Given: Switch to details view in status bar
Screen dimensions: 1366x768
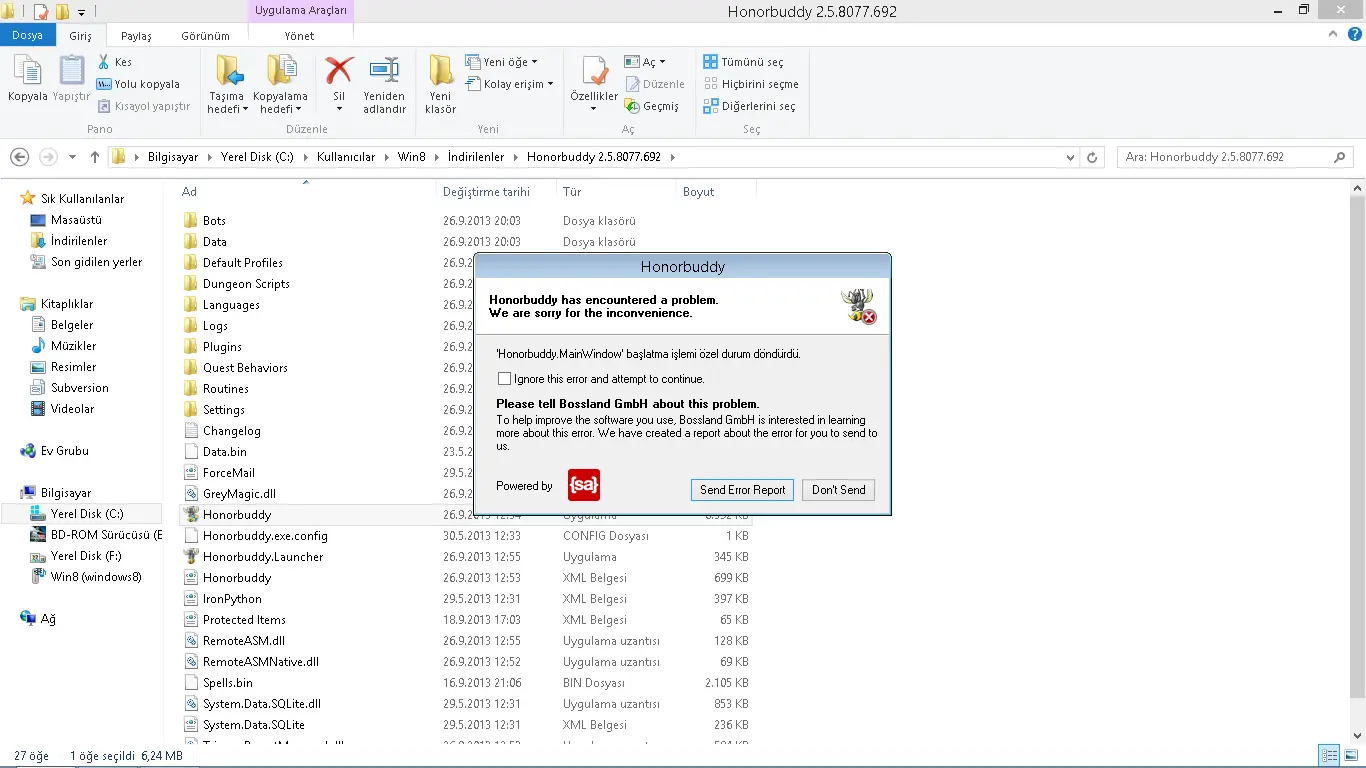Looking at the screenshot, I should point(1329,756).
